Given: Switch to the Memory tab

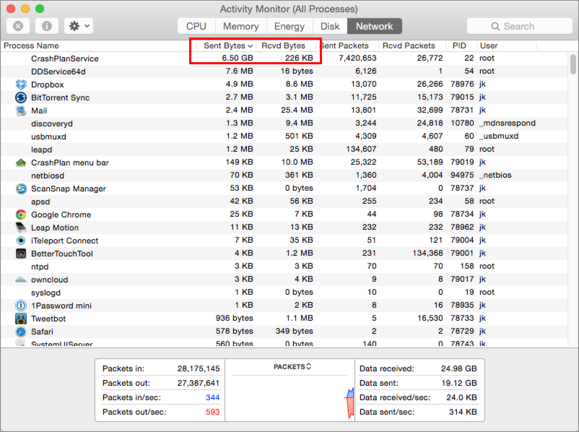Looking at the screenshot, I should click(x=241, y=26).
